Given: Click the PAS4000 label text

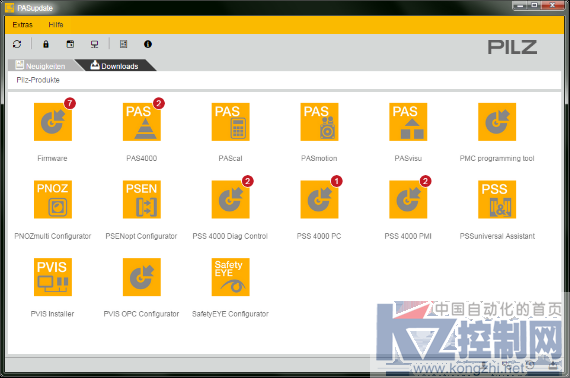Looking at the screenshot, I should tap(142, 158).
